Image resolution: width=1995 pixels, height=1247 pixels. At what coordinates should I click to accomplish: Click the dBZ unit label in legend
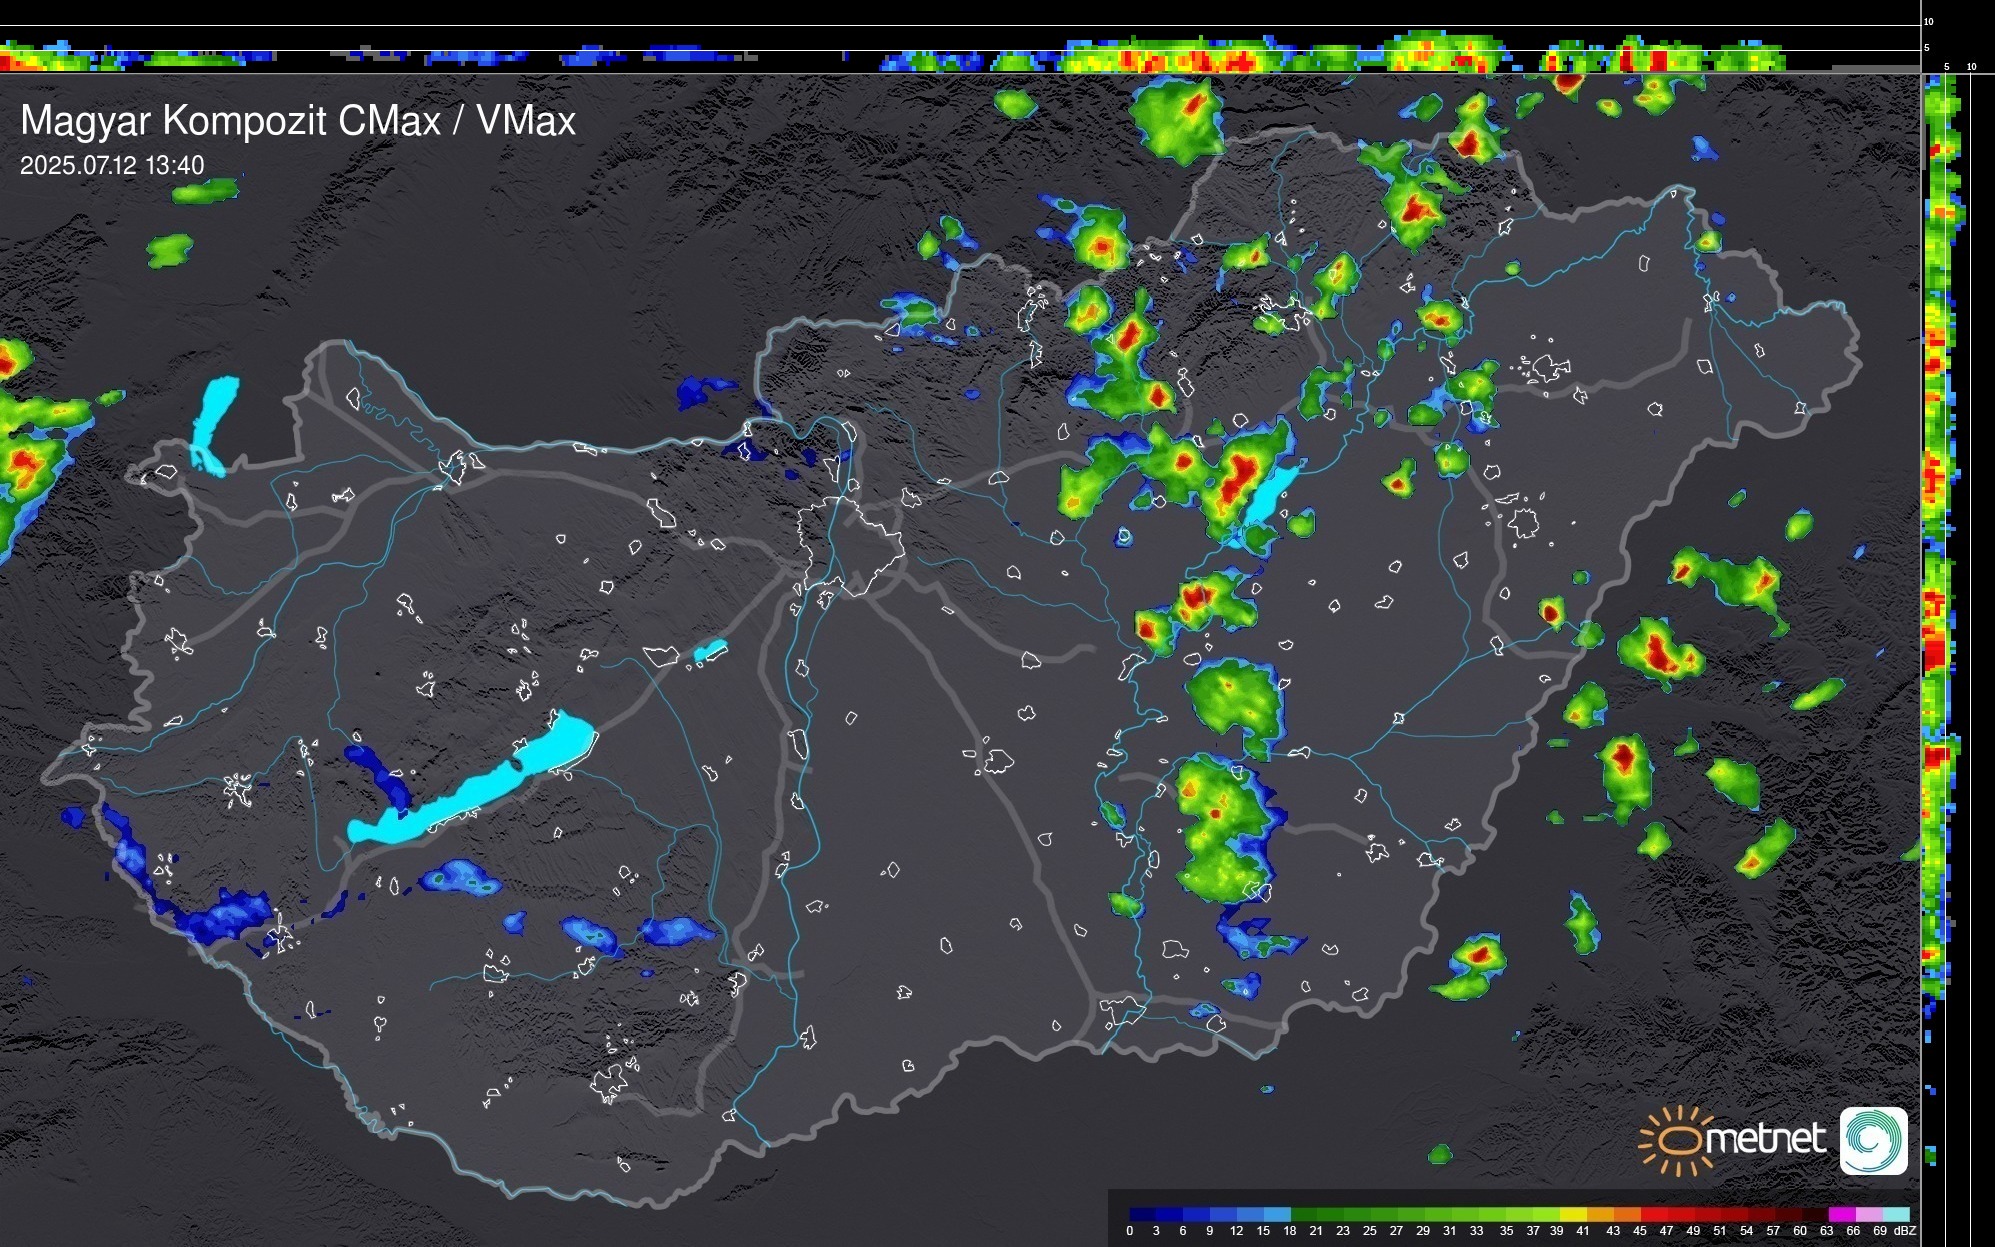click(1904, 1231)
